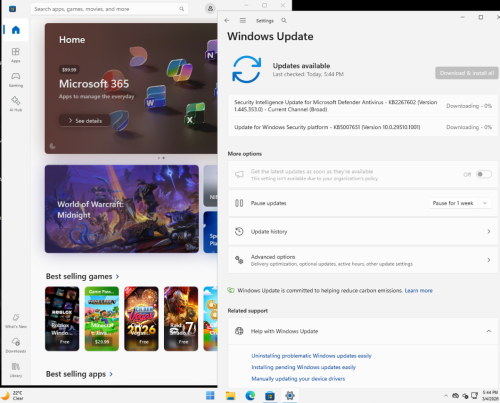The height and width of the screenshot is (403, 500).
Task: Open the AI Hub sidebar icon
Action: [16, 104]
